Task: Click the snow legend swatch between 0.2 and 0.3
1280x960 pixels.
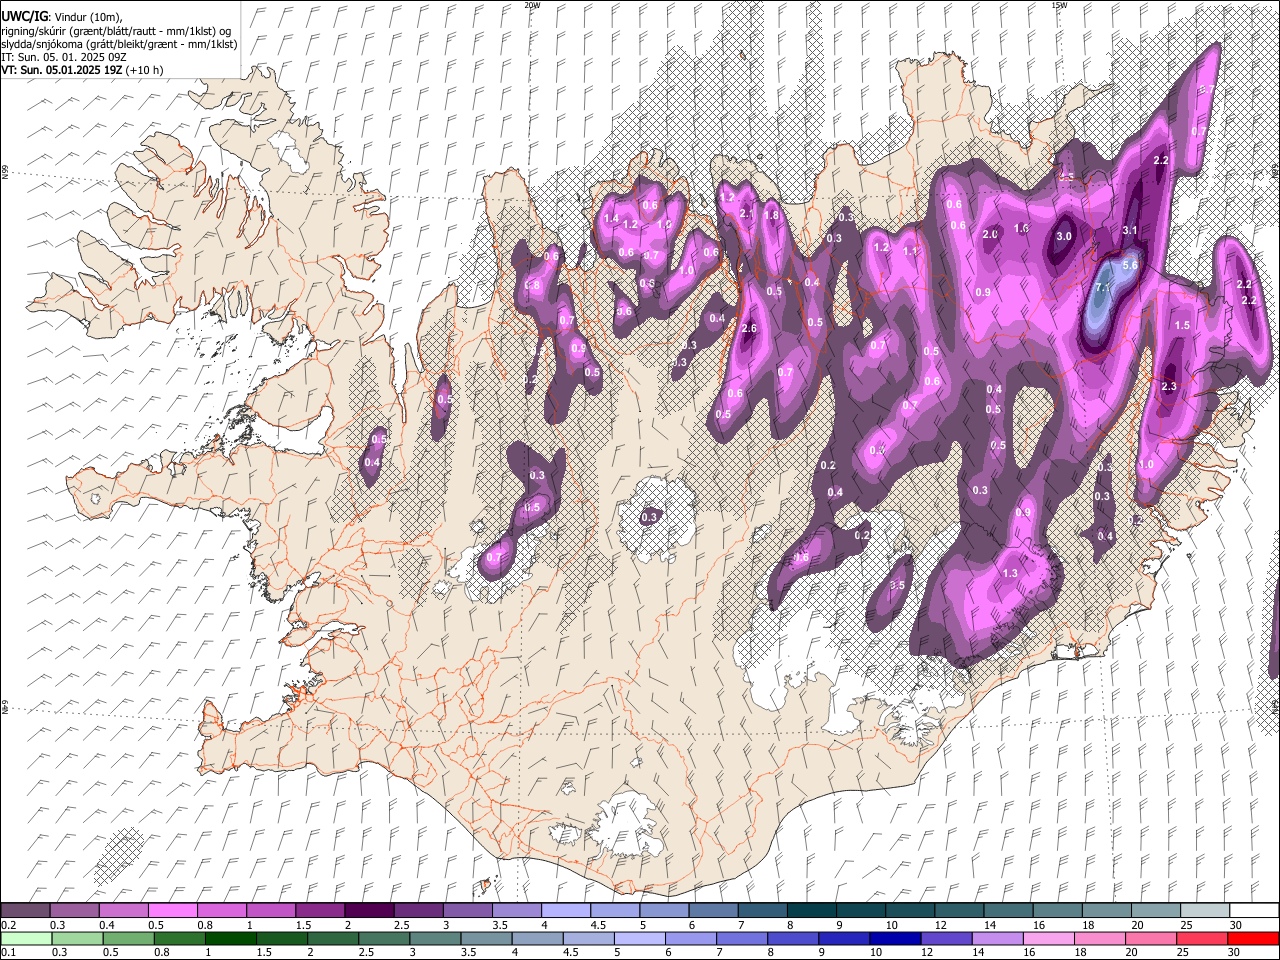Action: pos(25,911)
